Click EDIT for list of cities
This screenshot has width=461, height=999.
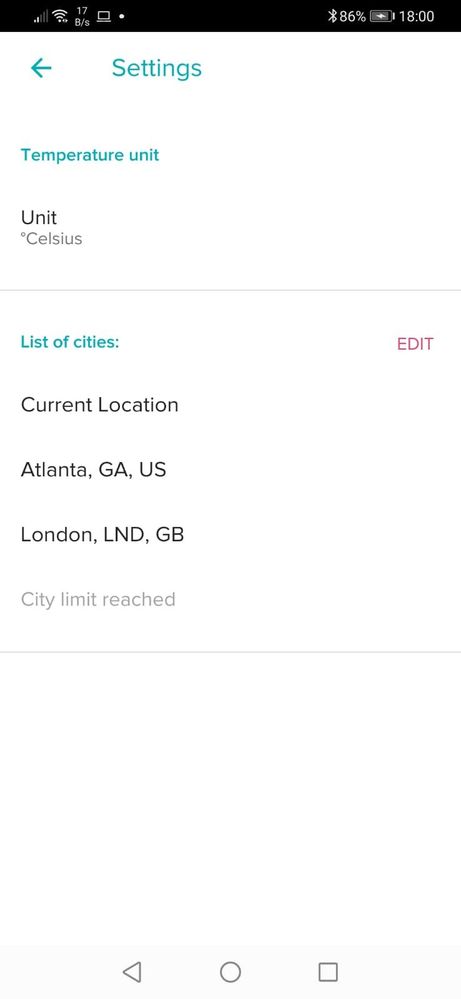(415, 344)
